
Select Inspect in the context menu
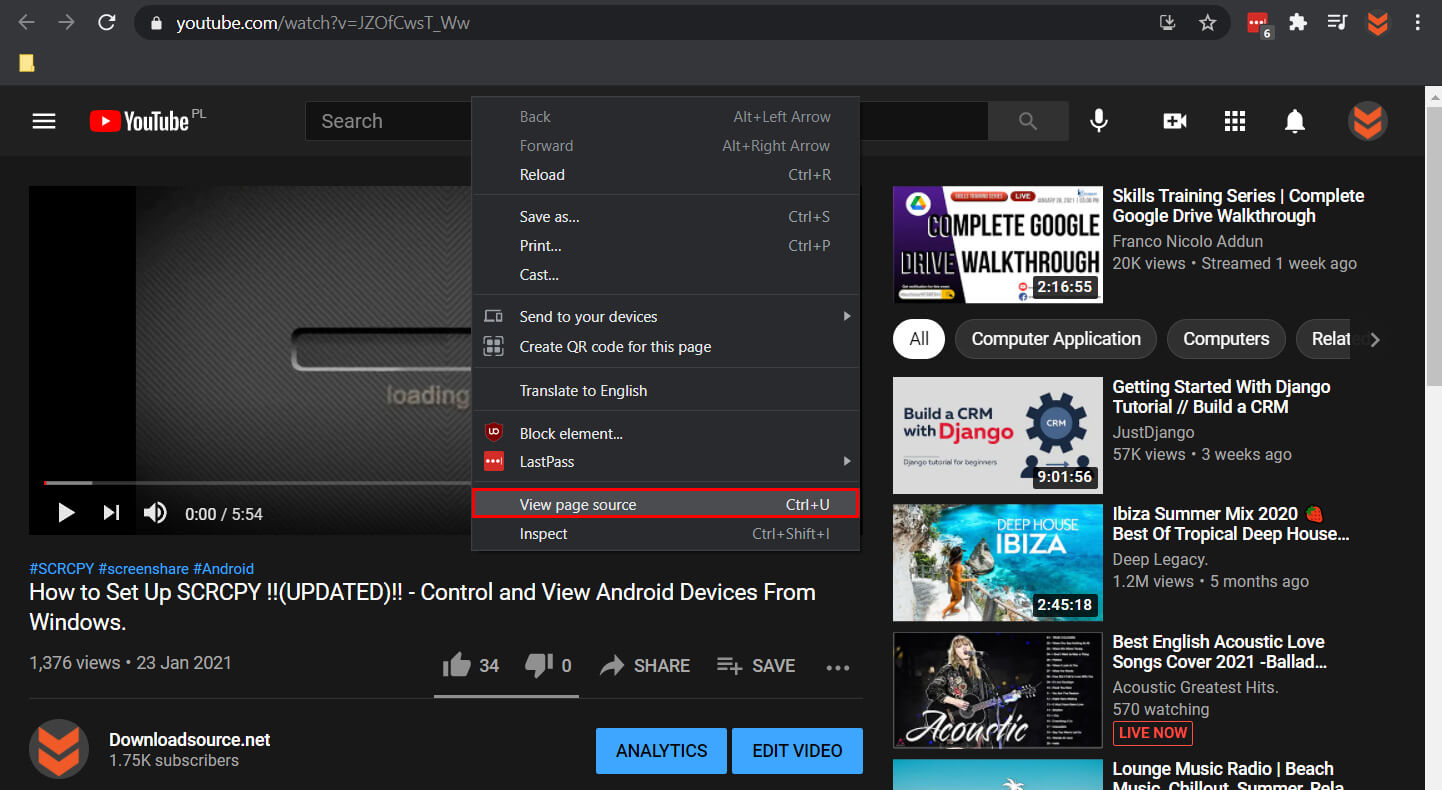[666, 534]
